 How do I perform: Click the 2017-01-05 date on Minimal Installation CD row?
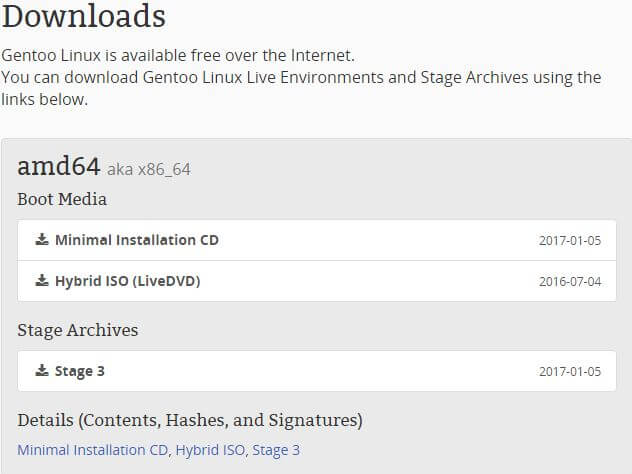point(570,241)
